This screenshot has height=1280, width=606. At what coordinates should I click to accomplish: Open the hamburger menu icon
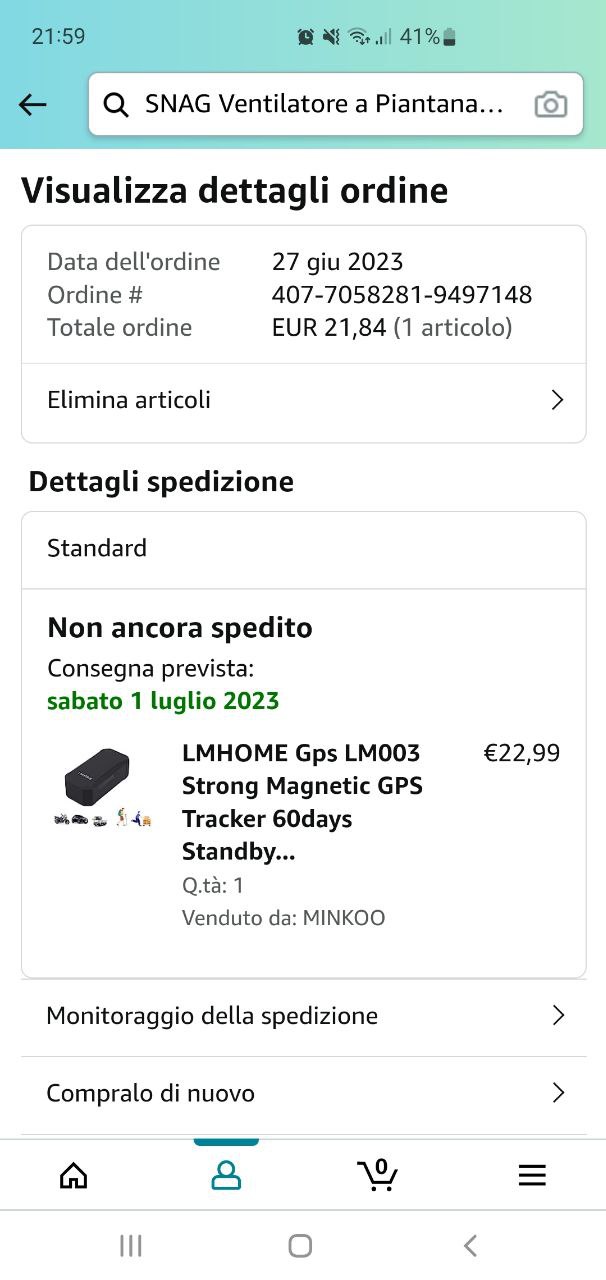point(532,1175)
